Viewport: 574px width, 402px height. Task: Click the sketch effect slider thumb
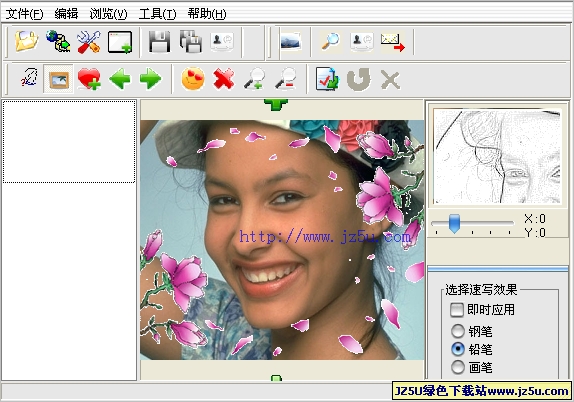(x=454, y=223)
